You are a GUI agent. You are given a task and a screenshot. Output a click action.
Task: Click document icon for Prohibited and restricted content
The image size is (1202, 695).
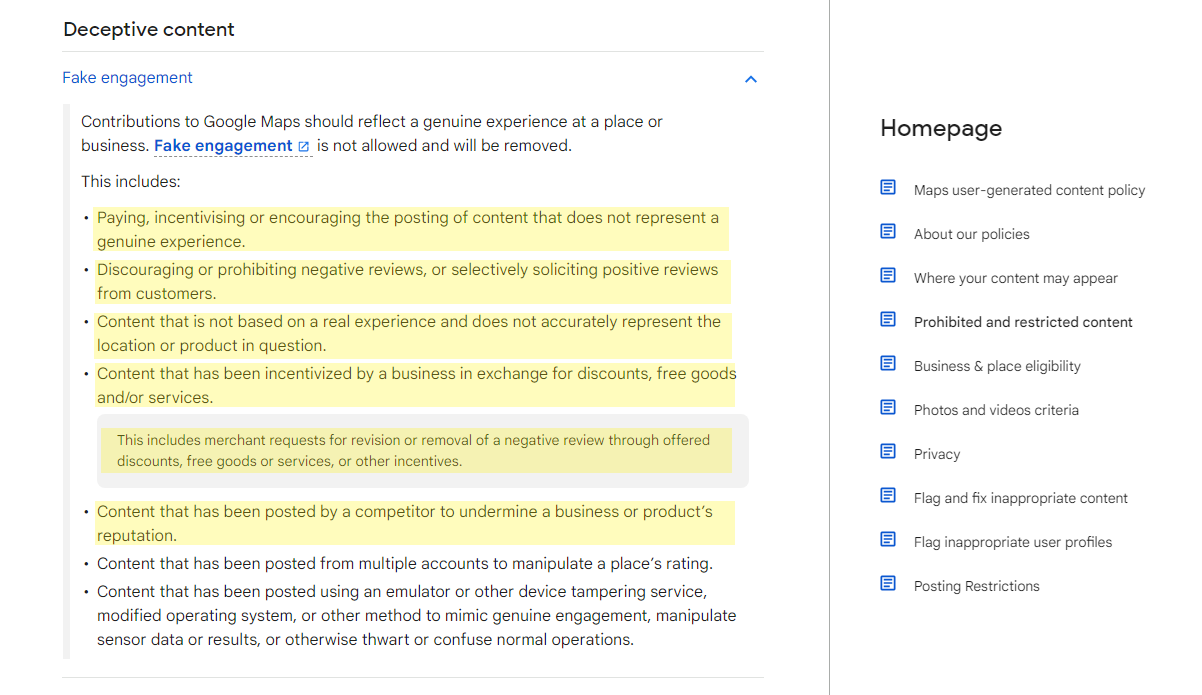888,320
